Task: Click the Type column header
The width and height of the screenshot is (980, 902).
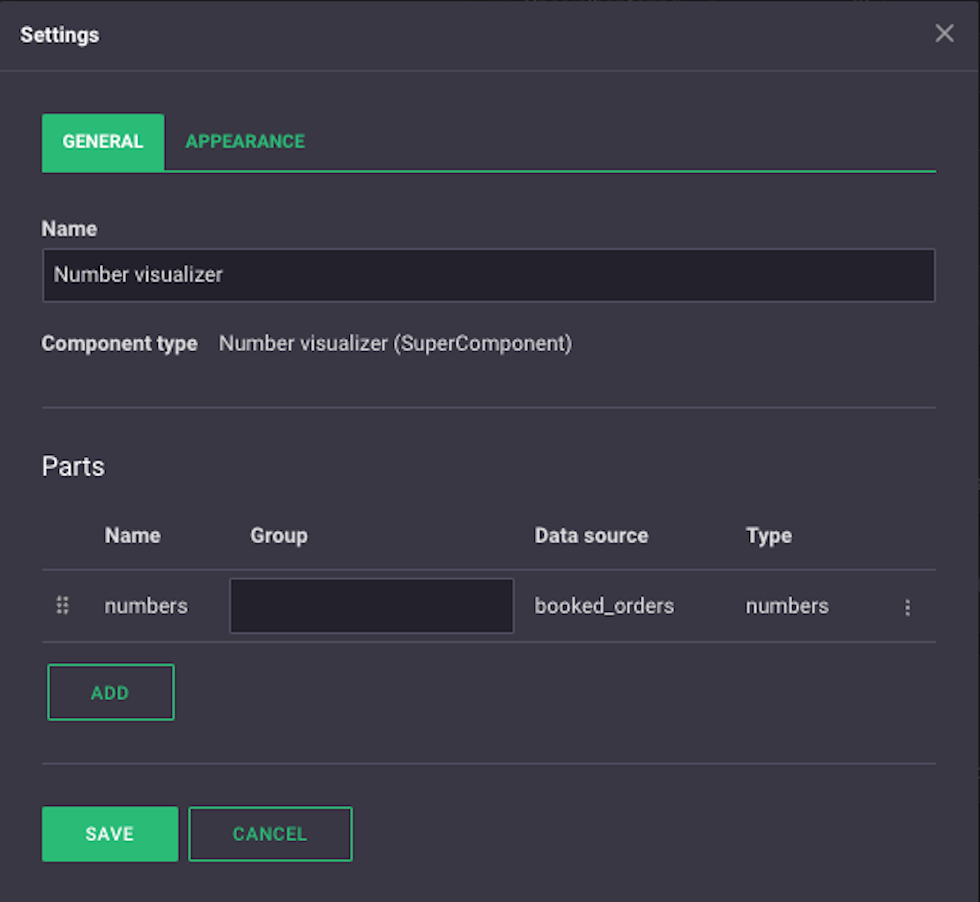Action: coord(769,536)
